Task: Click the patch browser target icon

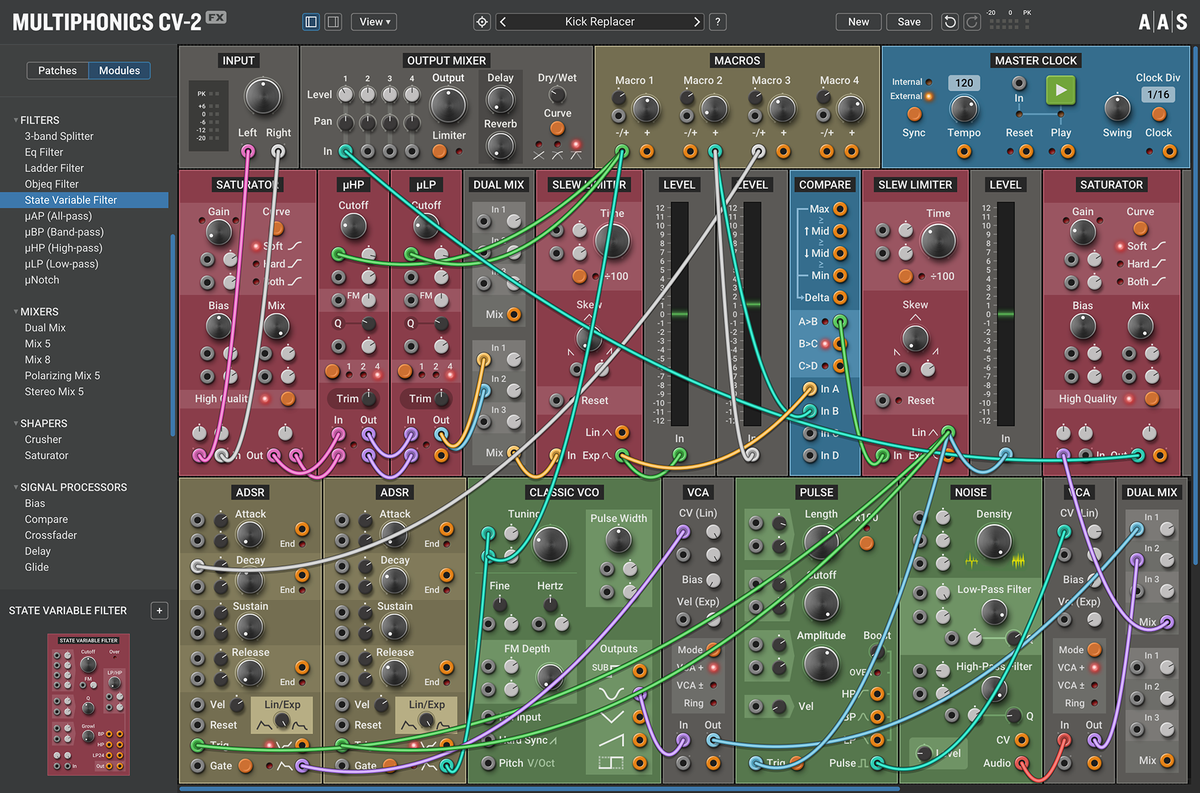Action: tap(481, 21)
